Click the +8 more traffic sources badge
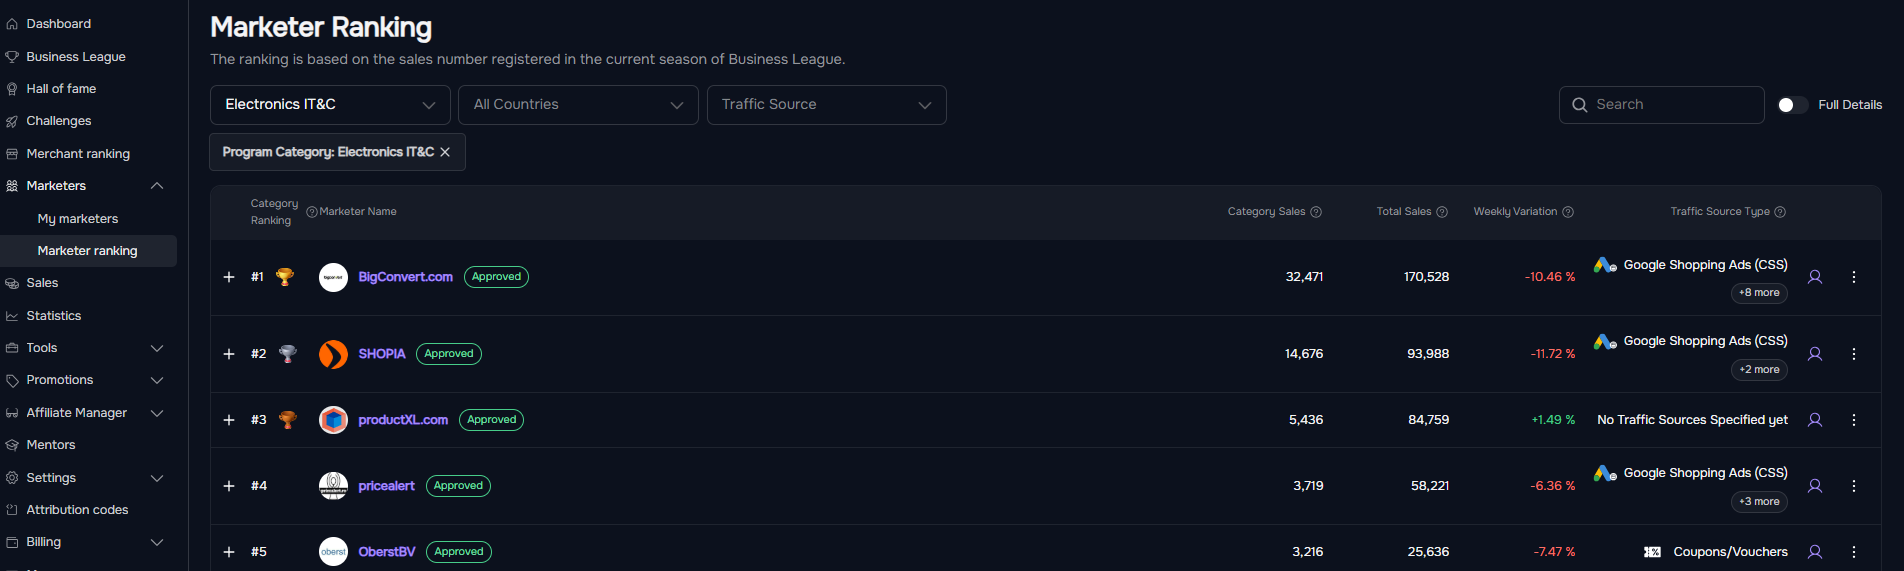This screenshot has height=571, width=1904. coord(1759,293)
